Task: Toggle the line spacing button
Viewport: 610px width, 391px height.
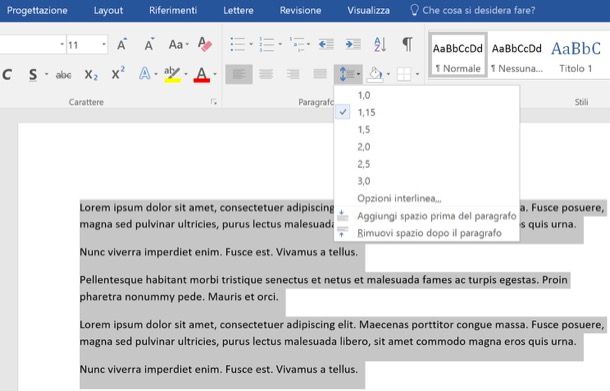Action: click(348, 74)
